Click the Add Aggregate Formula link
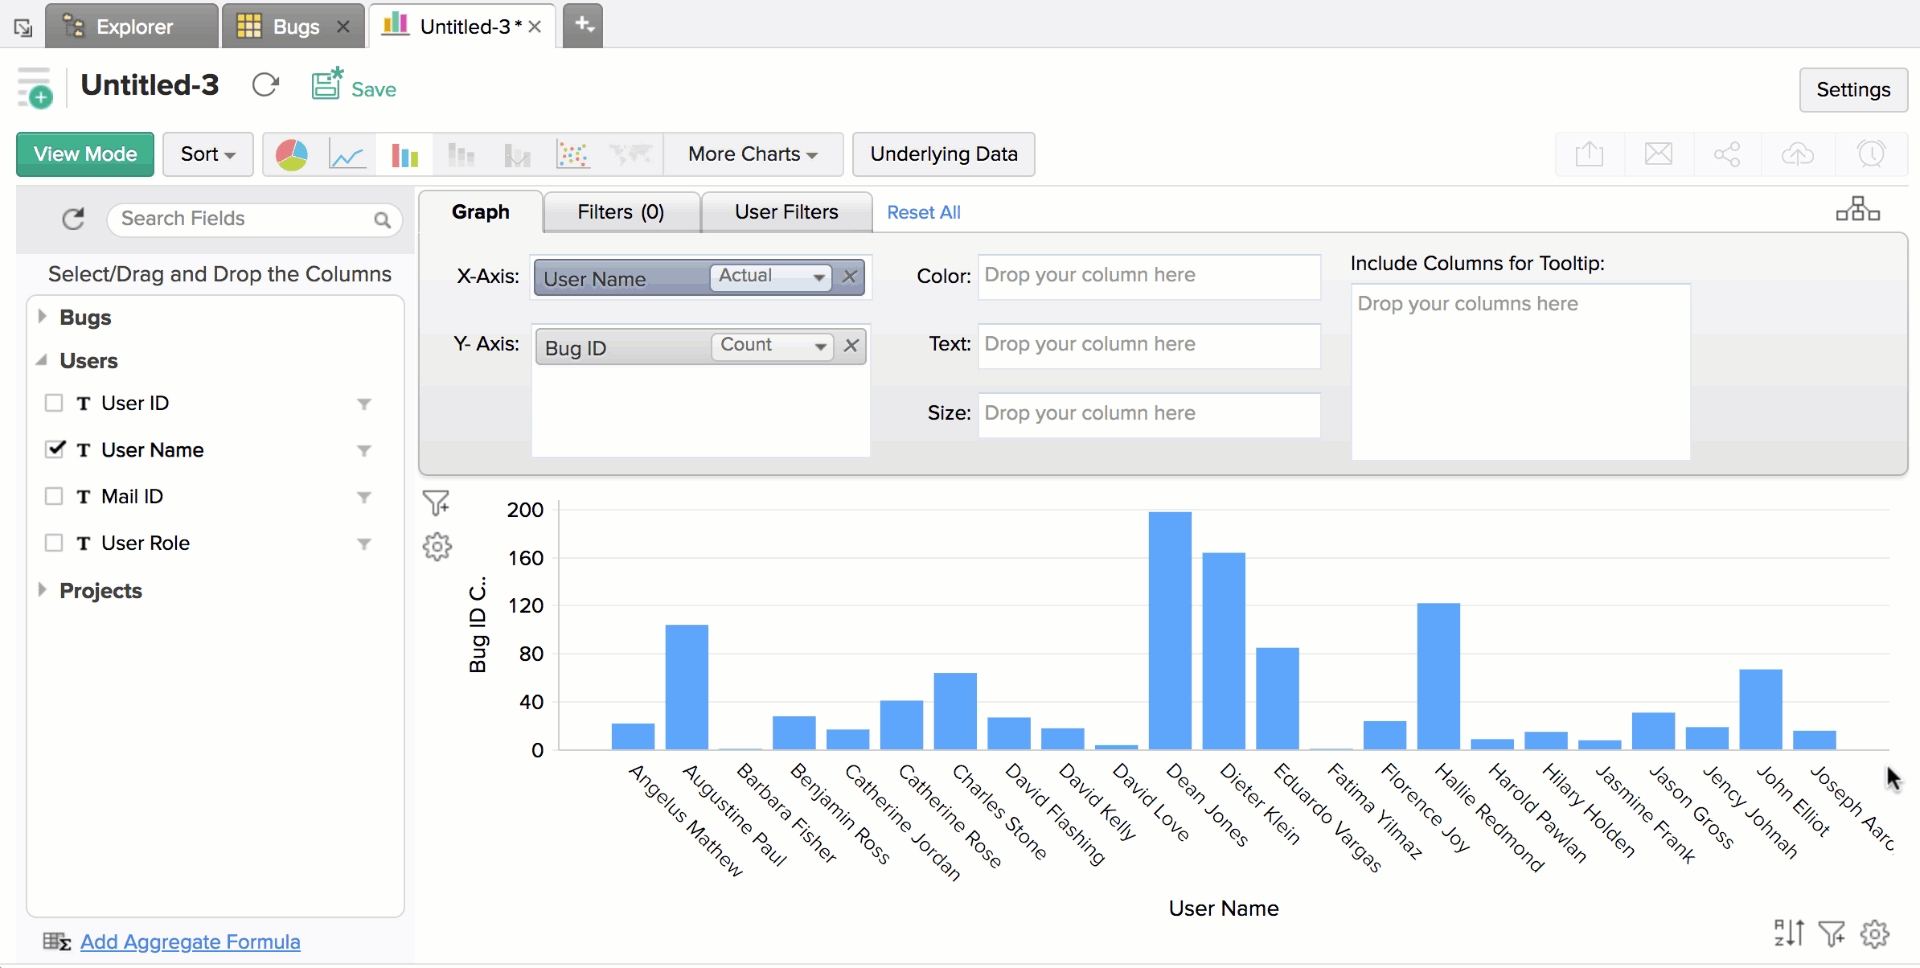The image size is (1920, 968). pyautogui.click(x=190, y=942)
